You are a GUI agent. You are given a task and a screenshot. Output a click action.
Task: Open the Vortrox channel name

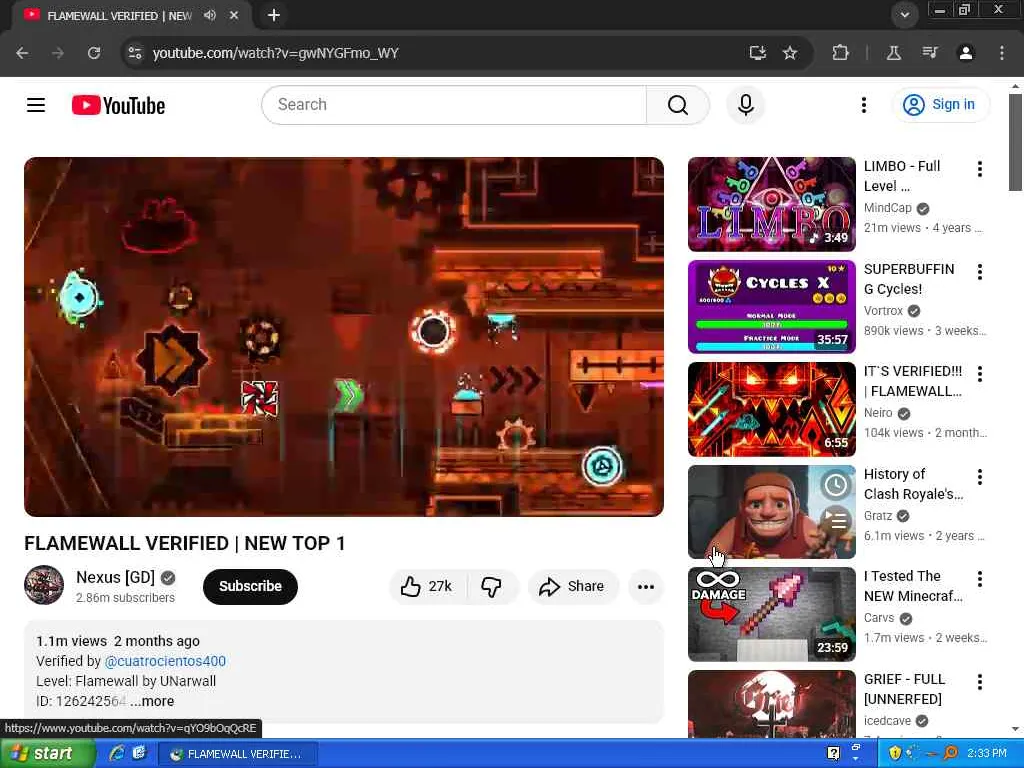tap(883, 311)
